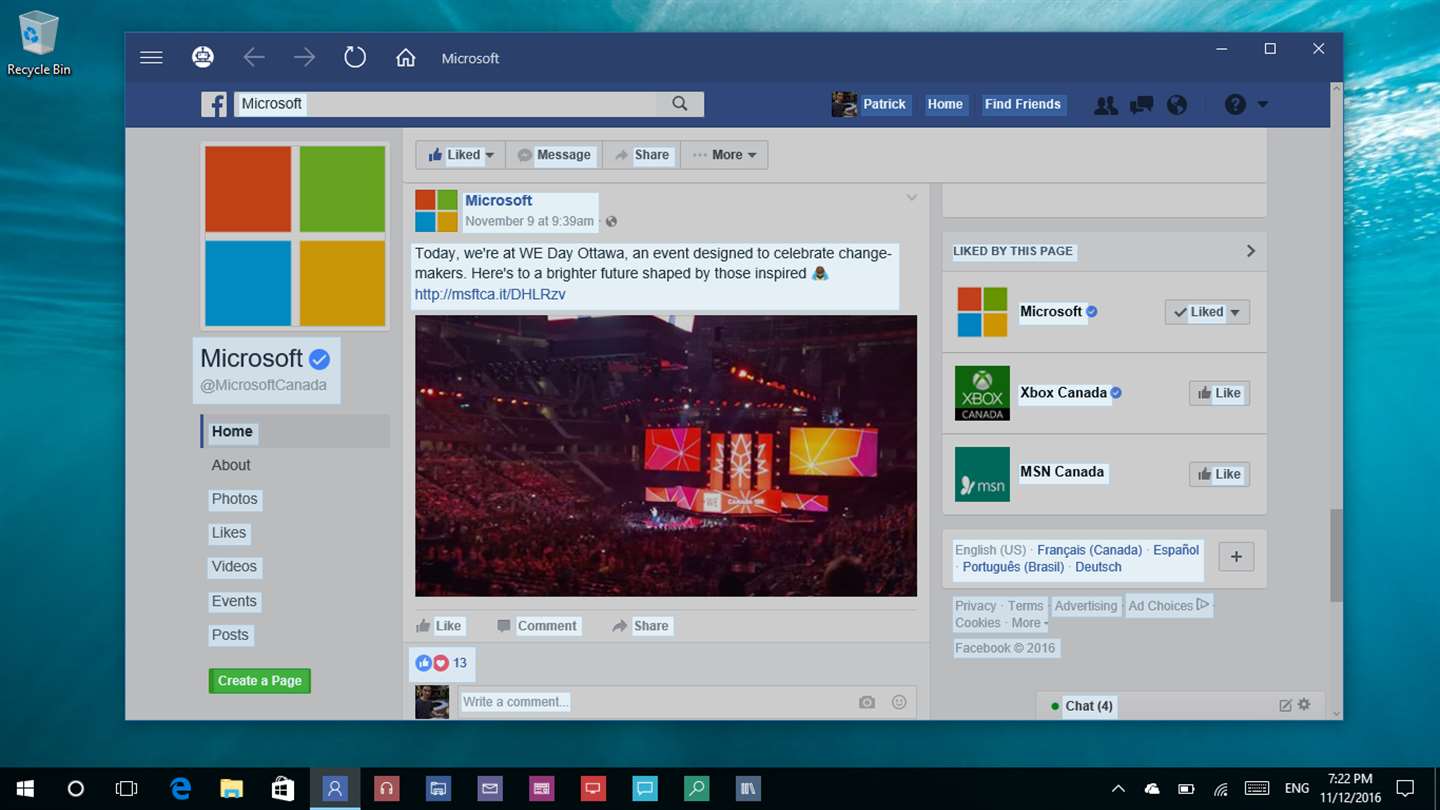Screen dimensions: 1440x810
Task: Expand the More dropdown on page header
Action: click(x=724, y=155)
